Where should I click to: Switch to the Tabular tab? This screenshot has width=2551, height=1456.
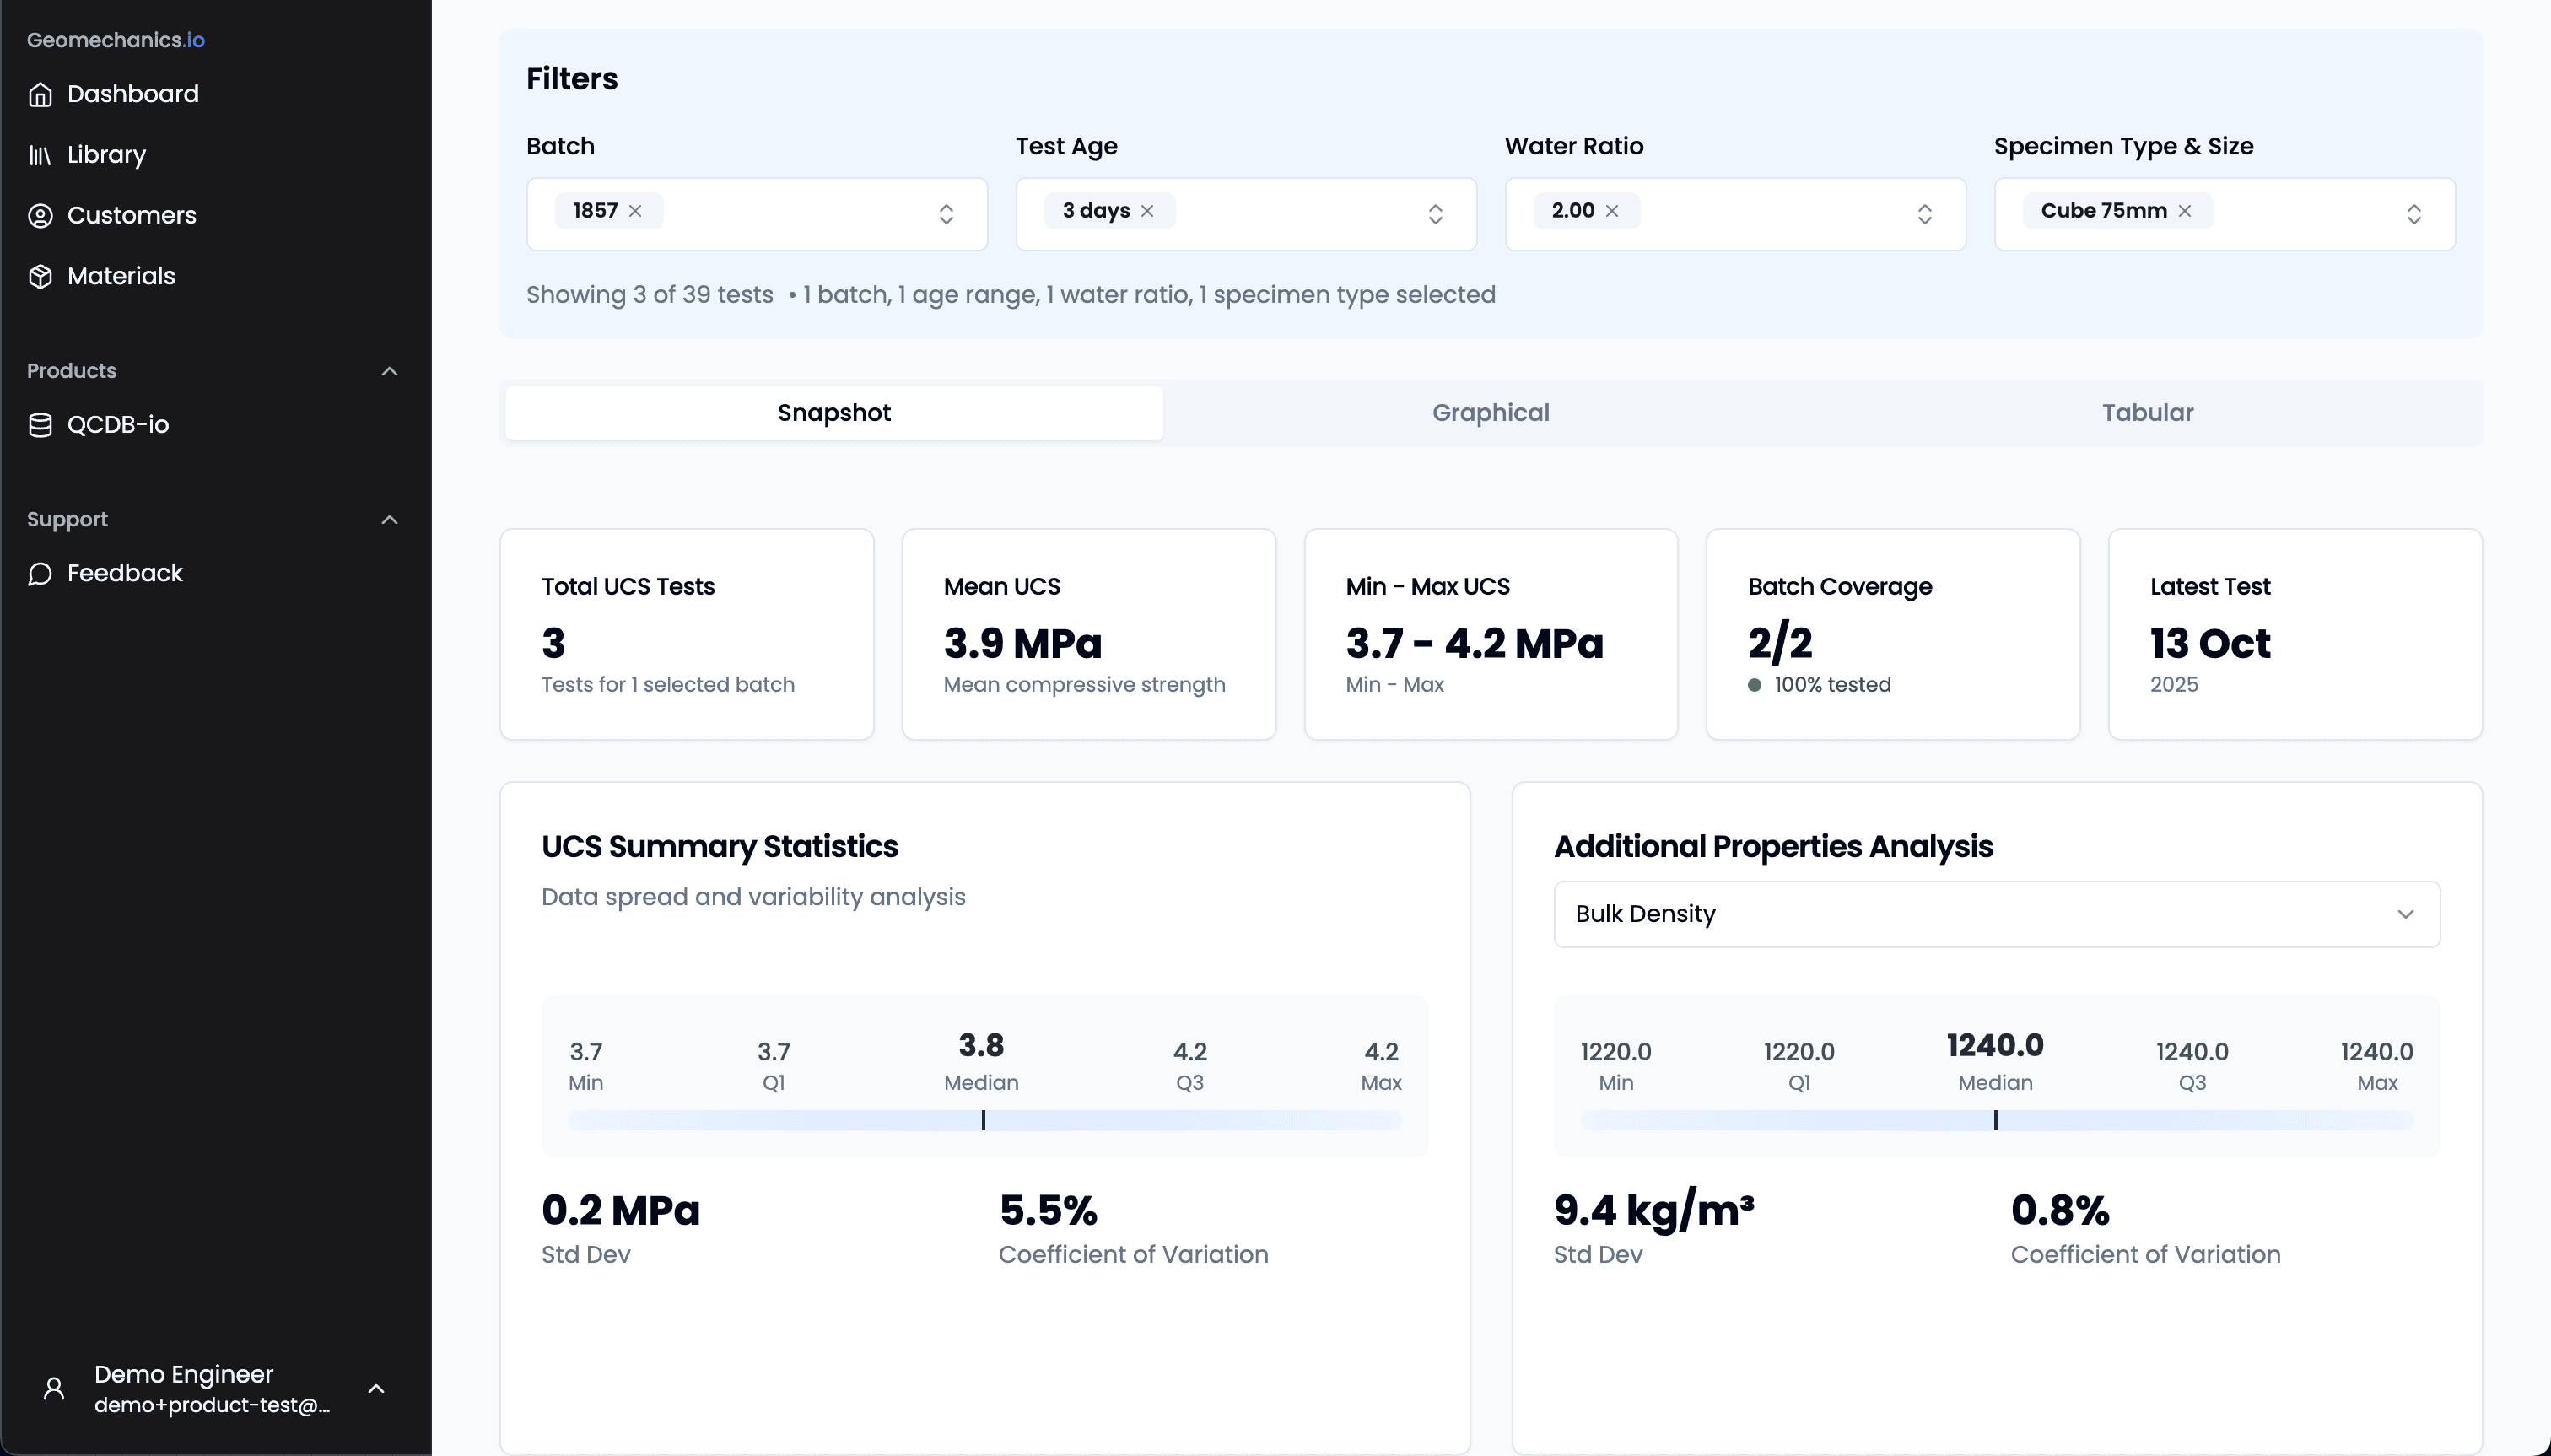pos(2147,412)
